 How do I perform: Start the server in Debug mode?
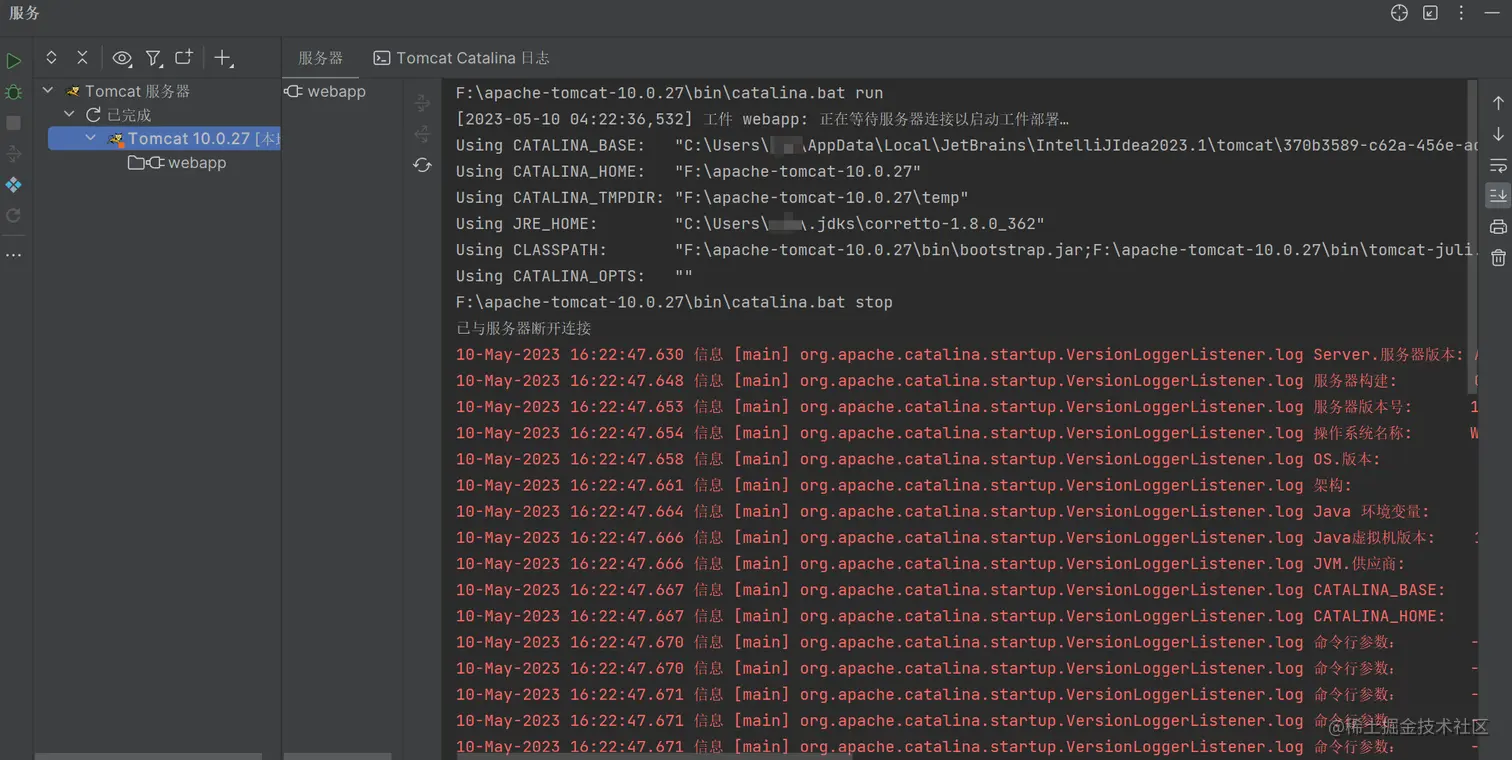pos(14,92)
